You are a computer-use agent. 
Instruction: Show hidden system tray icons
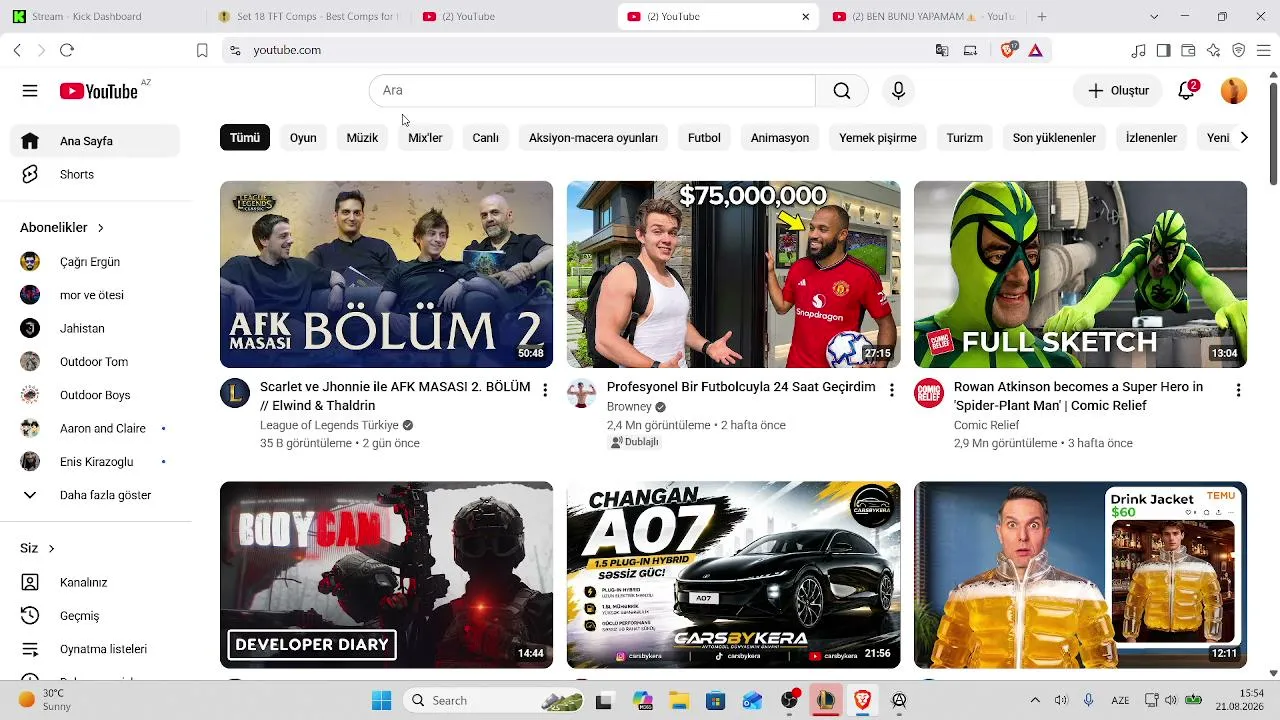pyautogui.click(x=1035, y=700)
